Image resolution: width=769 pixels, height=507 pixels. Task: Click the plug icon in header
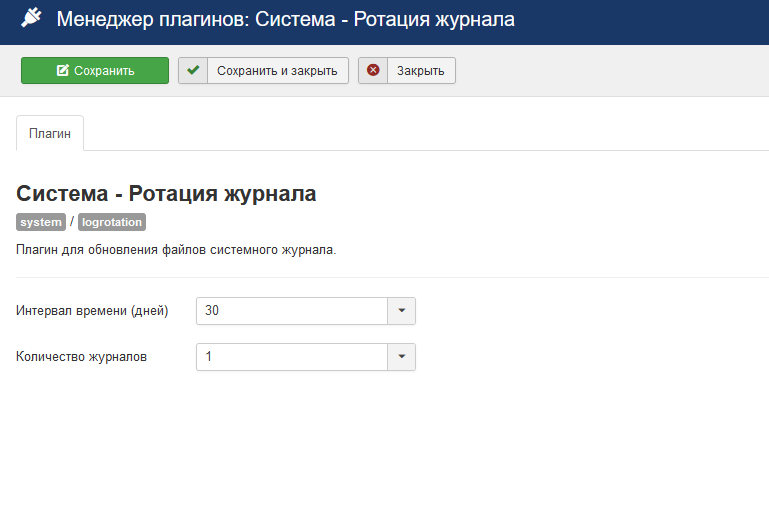click(31, 19)
